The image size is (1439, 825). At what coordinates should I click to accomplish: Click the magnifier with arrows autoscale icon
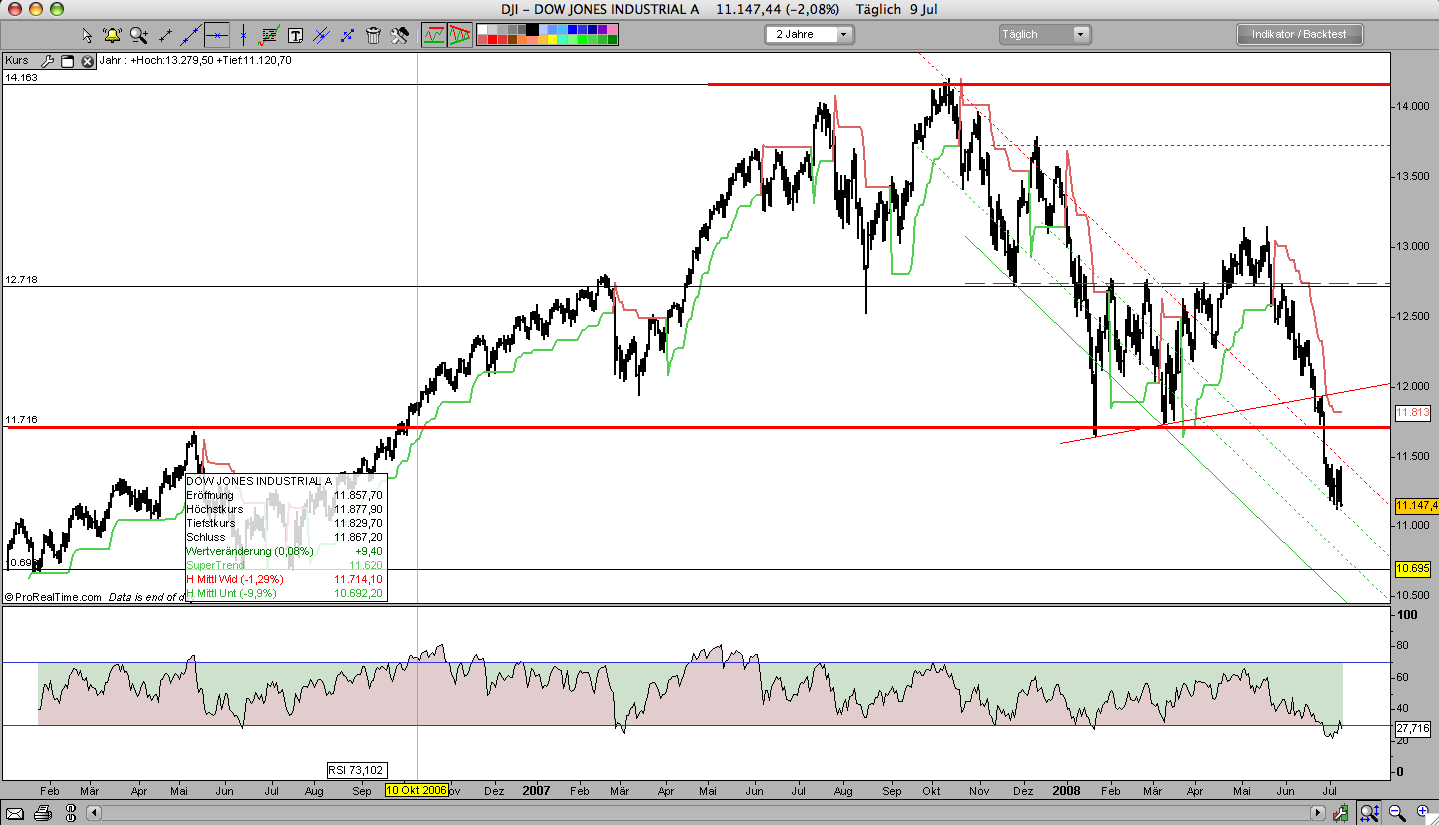coord(1369,812)
